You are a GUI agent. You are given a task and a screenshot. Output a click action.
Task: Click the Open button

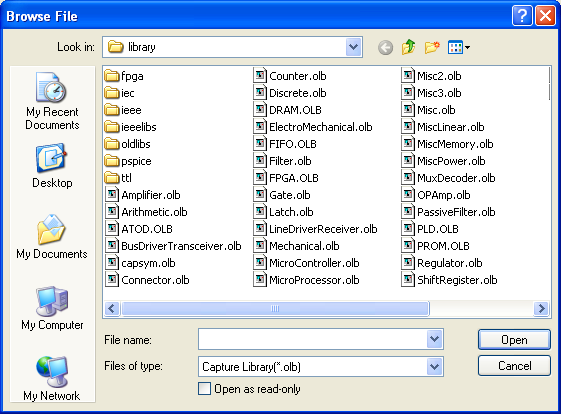click(514, 340)
